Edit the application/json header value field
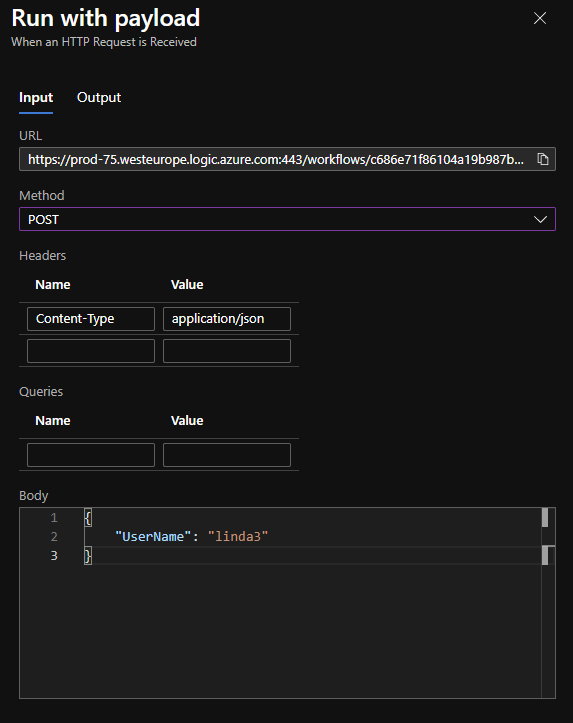The height and width of the screenshot is (723, 573). point(227,319)
